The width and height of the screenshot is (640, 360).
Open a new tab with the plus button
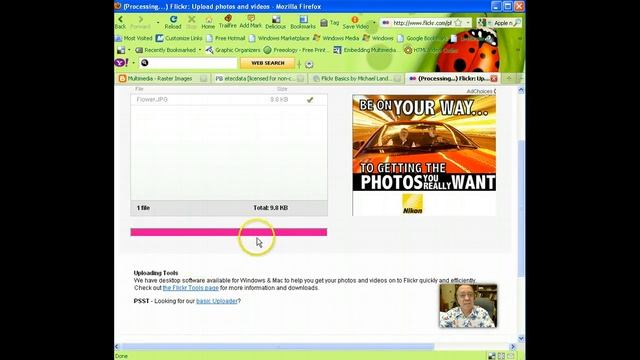[x=509, y=78]
